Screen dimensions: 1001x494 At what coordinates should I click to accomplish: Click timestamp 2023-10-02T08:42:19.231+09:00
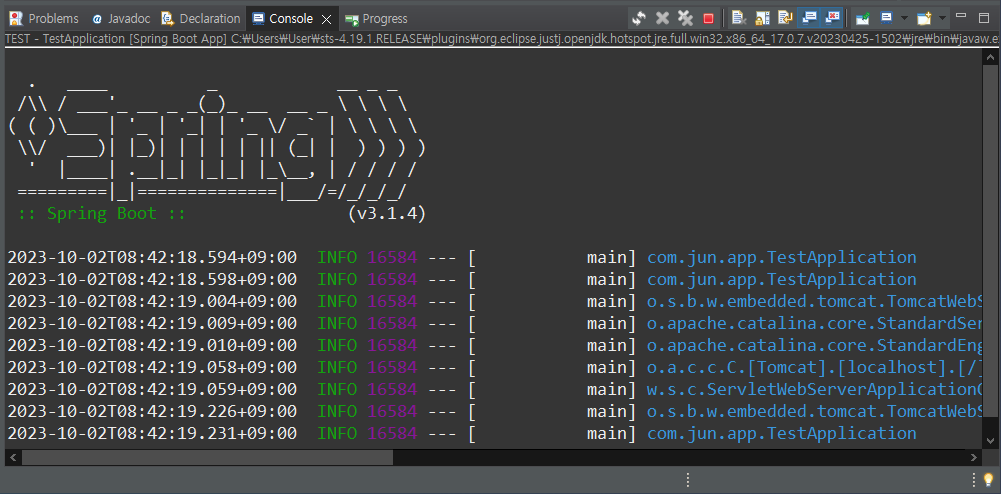pos(153,433)
